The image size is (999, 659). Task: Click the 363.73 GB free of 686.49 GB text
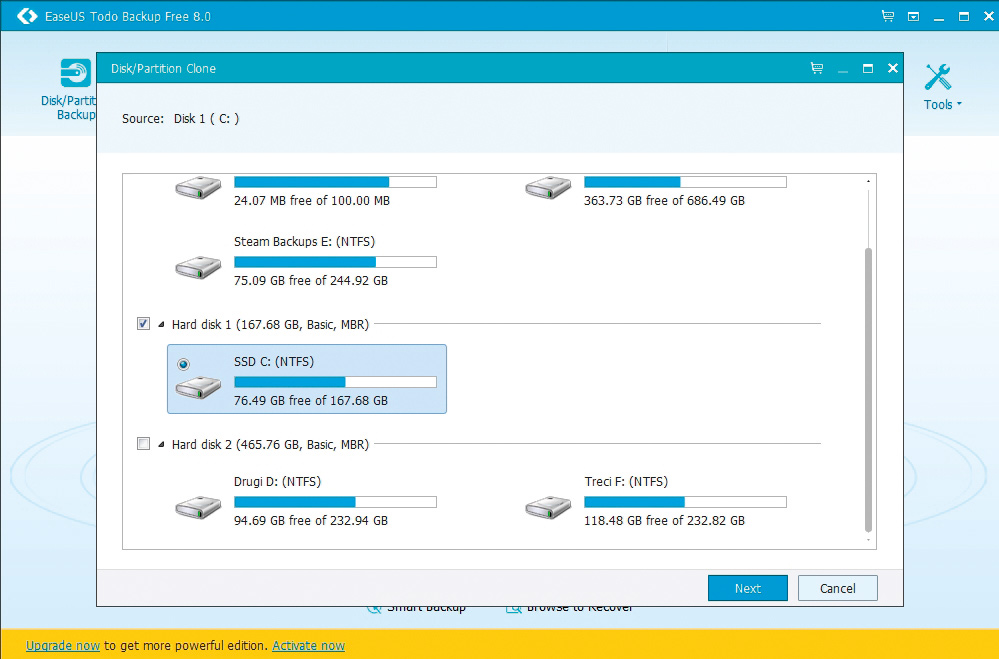pyautogui.click(x=664, y=201)
